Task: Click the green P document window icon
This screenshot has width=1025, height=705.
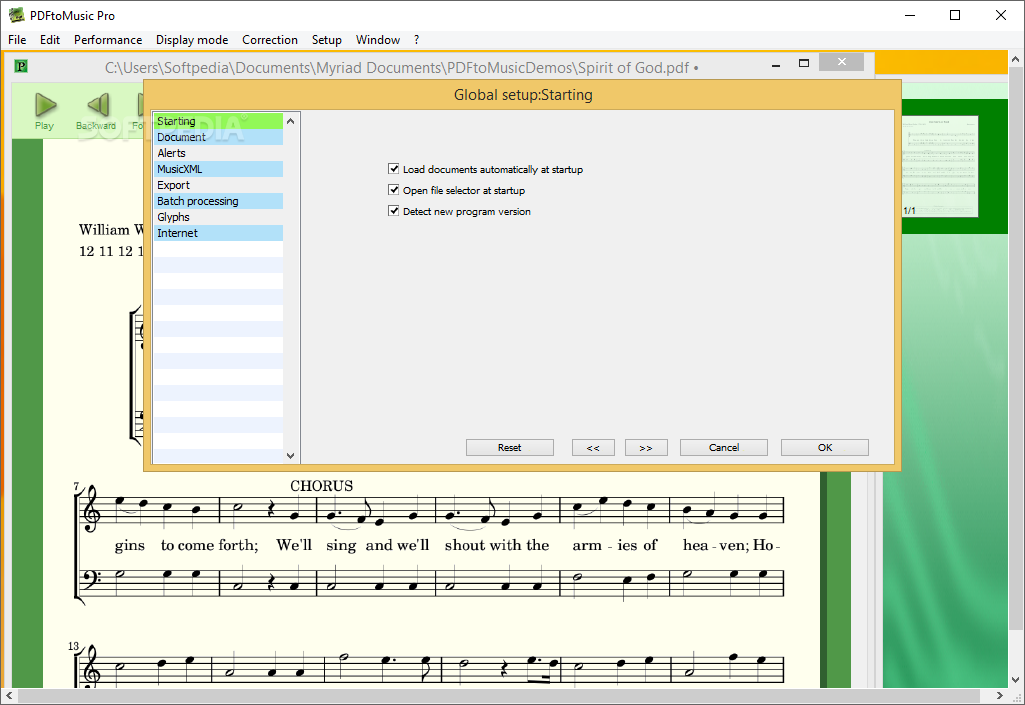Action: [21, 67]
